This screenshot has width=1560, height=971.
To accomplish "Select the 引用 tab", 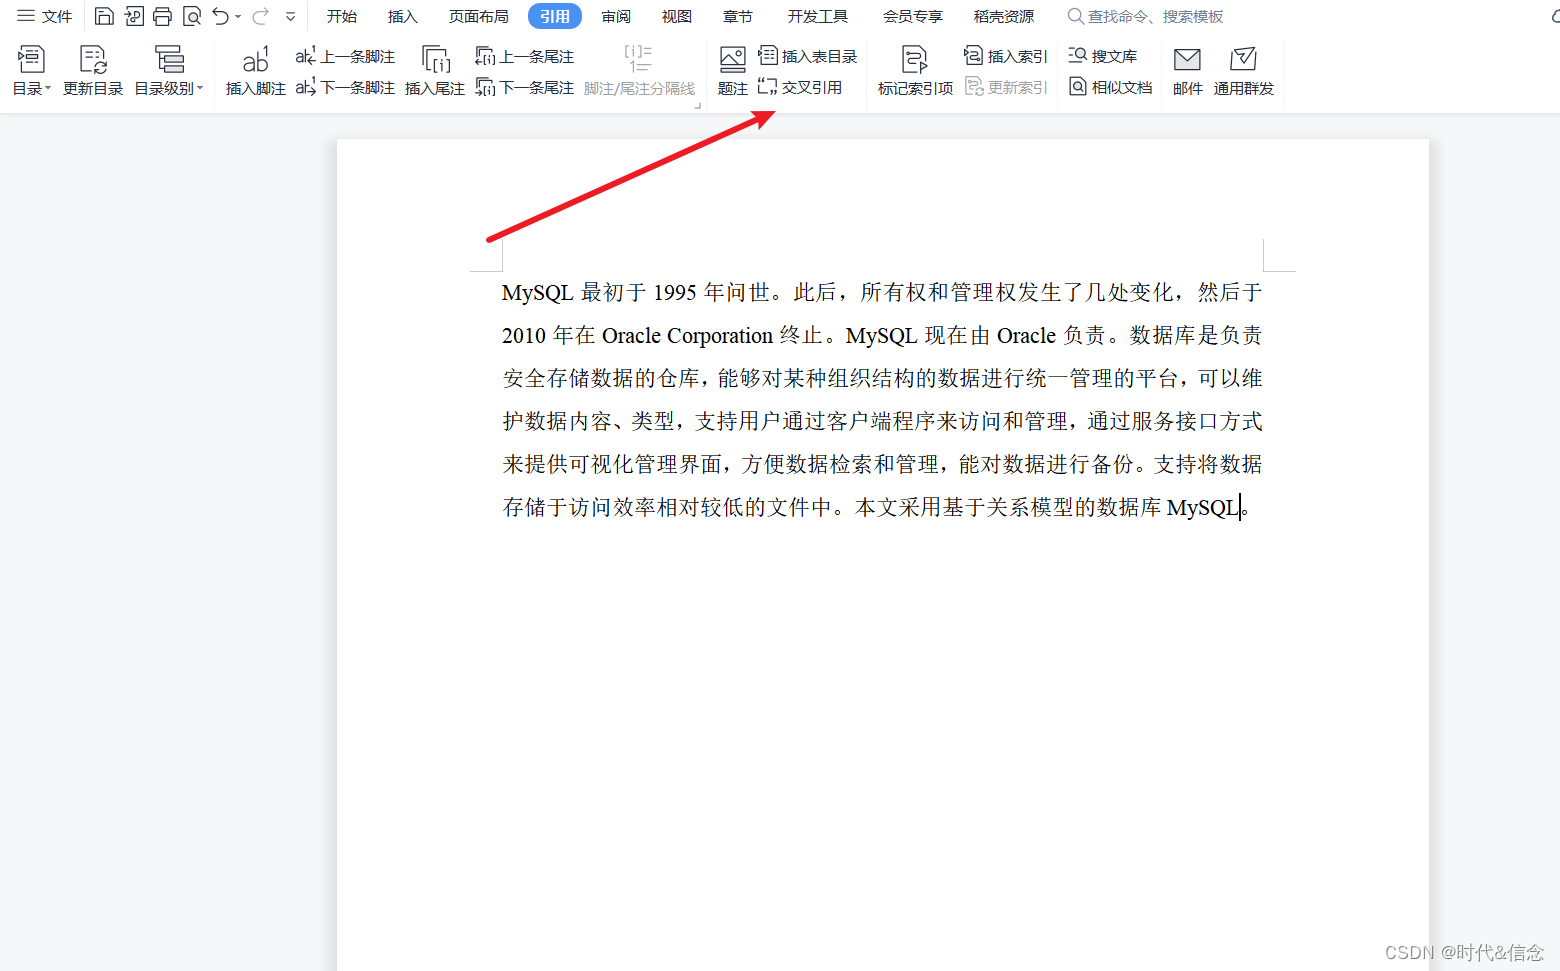I will coord(554,16).
